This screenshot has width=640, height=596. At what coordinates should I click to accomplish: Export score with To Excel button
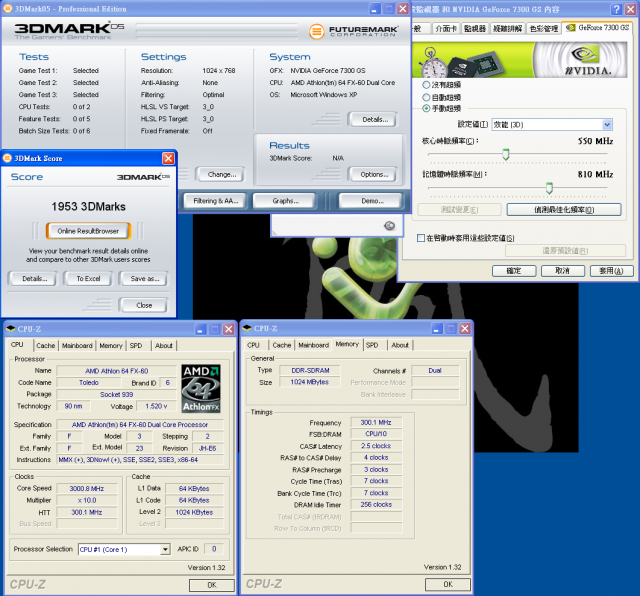[88, 278]
